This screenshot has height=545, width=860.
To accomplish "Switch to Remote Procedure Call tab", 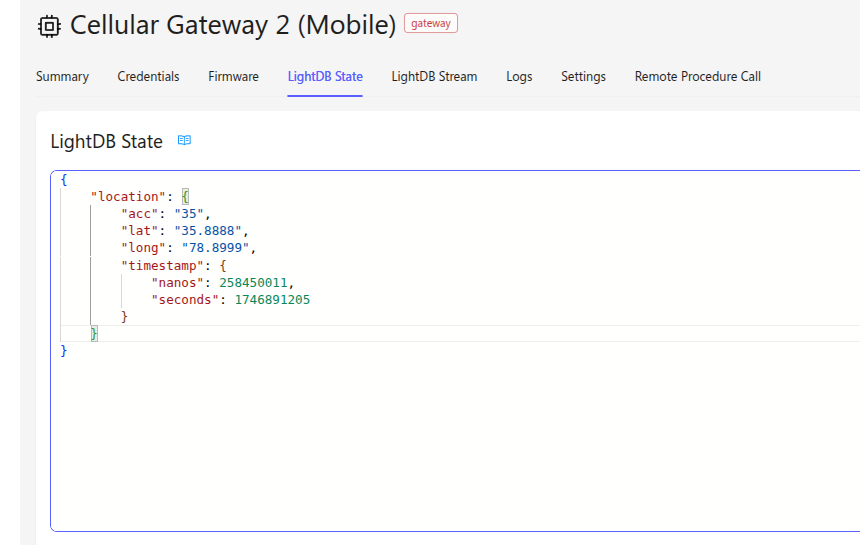I will (698, 77).
